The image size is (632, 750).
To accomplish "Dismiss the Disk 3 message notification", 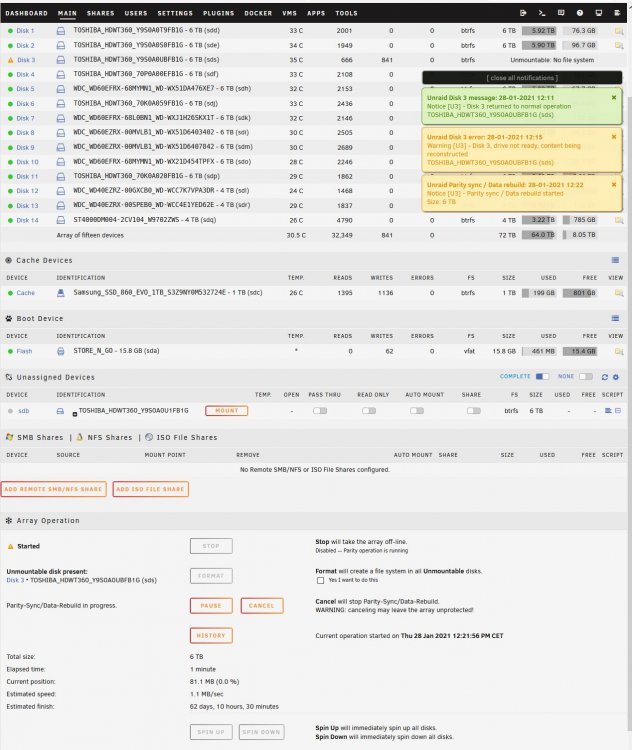I will 614,98.
